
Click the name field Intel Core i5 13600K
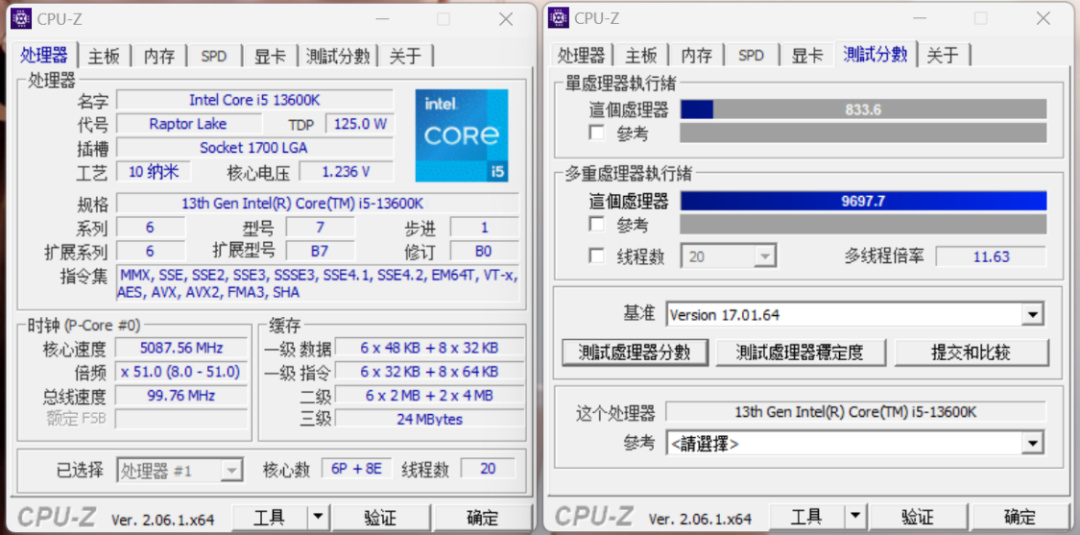255,100
